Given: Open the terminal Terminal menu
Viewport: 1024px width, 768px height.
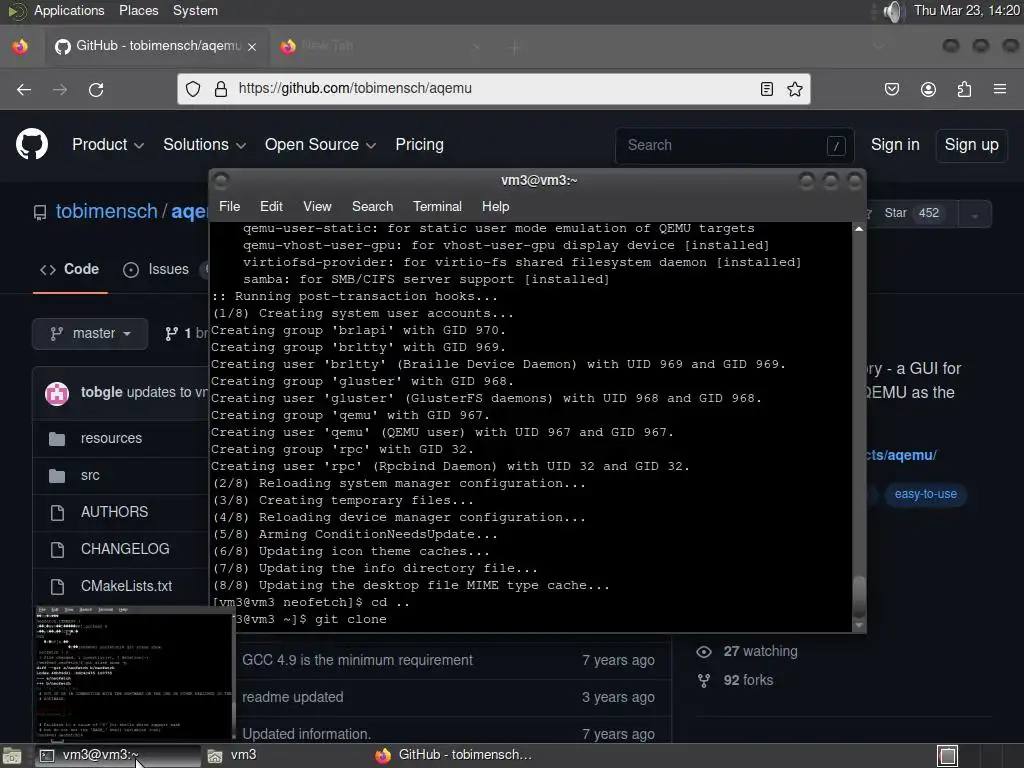Looking at the screenshot, I should coord(437,206).
